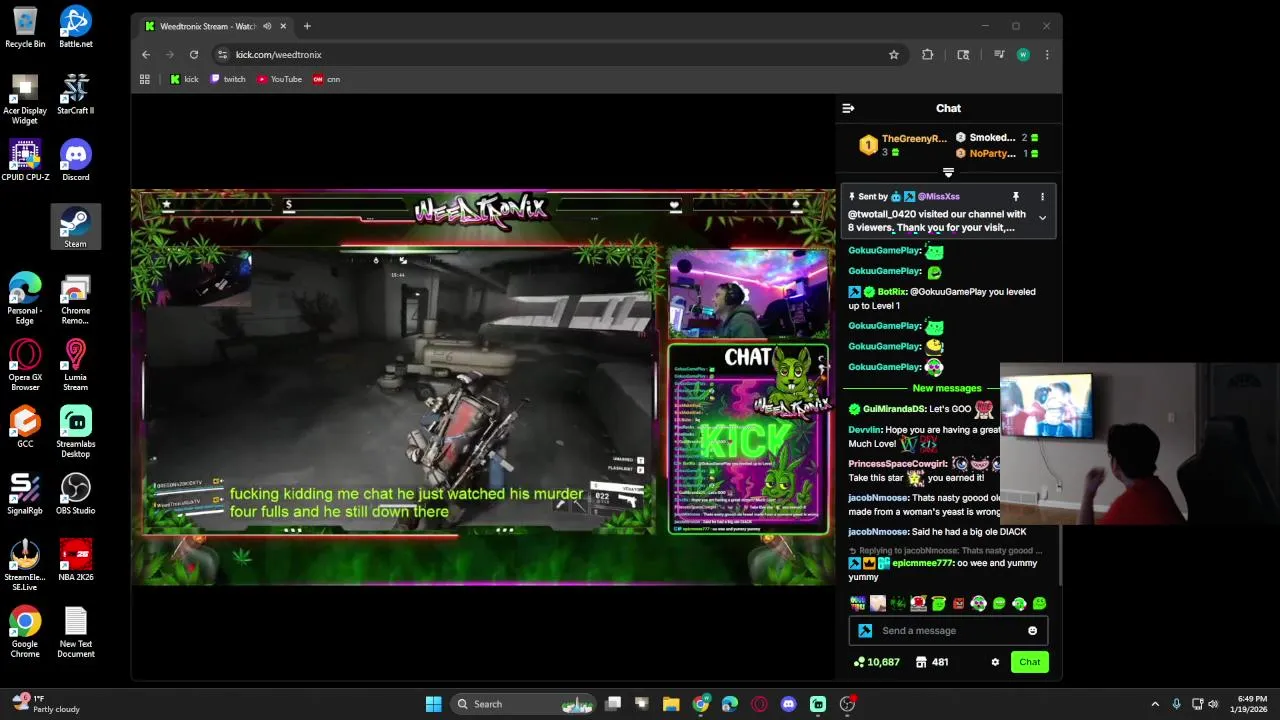
Task: Open the twitch bookmark
Action: 228,79
